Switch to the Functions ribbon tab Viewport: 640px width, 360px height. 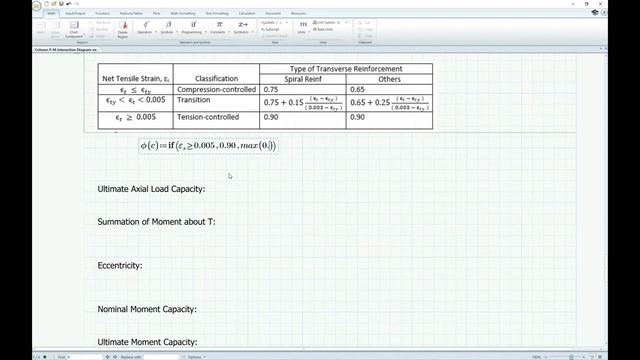click(102, 13)
